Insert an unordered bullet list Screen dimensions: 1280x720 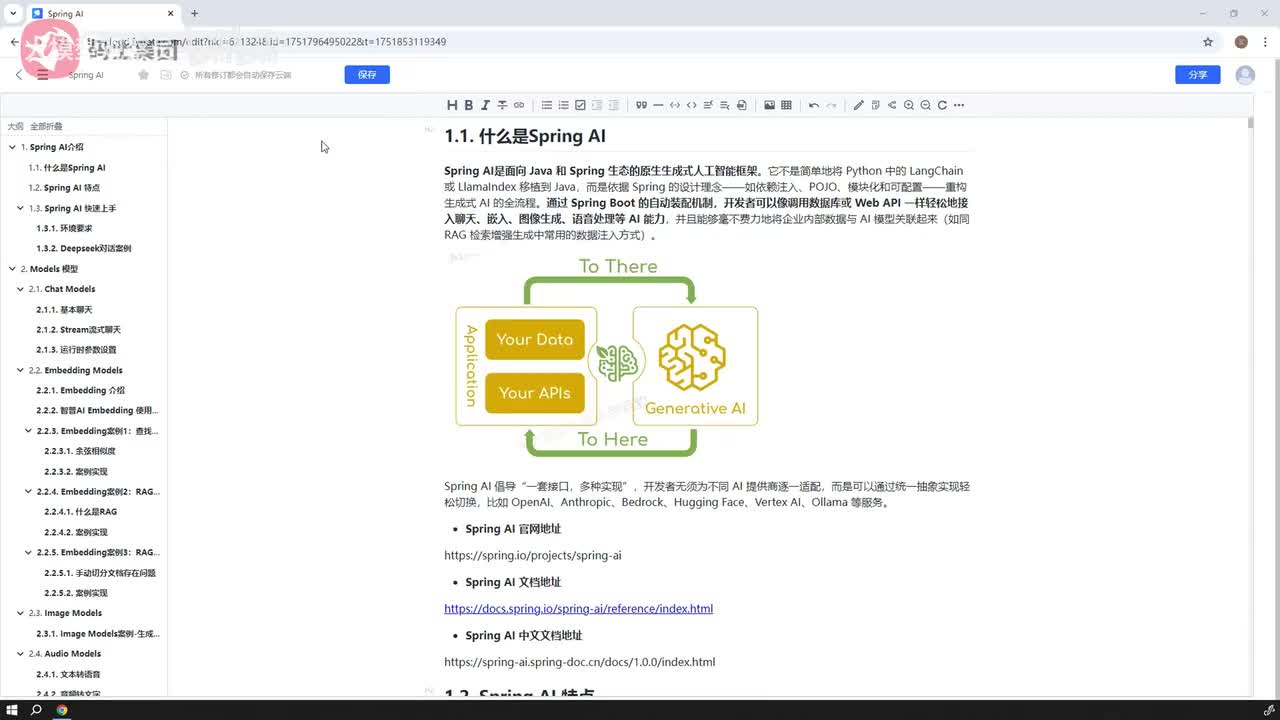(x=547, y=105)
